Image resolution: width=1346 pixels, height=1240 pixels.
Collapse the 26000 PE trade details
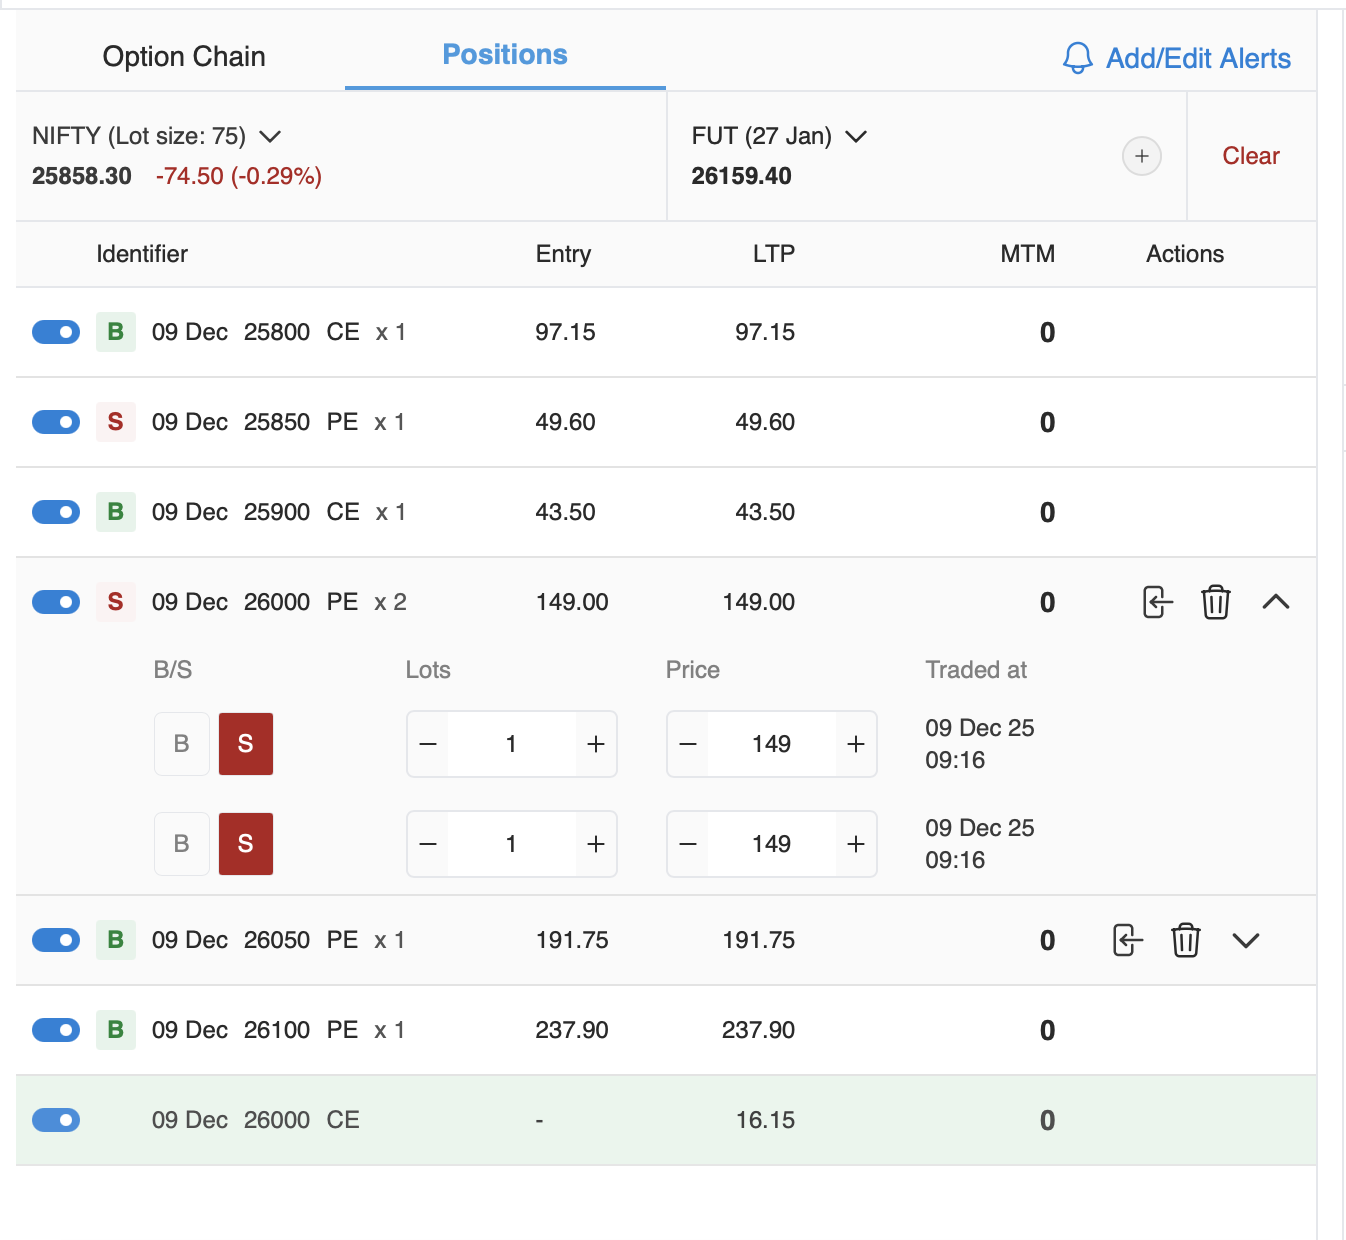(1275, 602)
